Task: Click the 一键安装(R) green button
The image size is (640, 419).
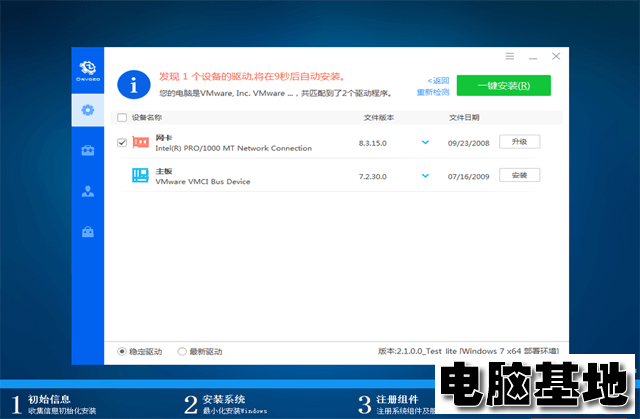Action: tap(504, 86)
